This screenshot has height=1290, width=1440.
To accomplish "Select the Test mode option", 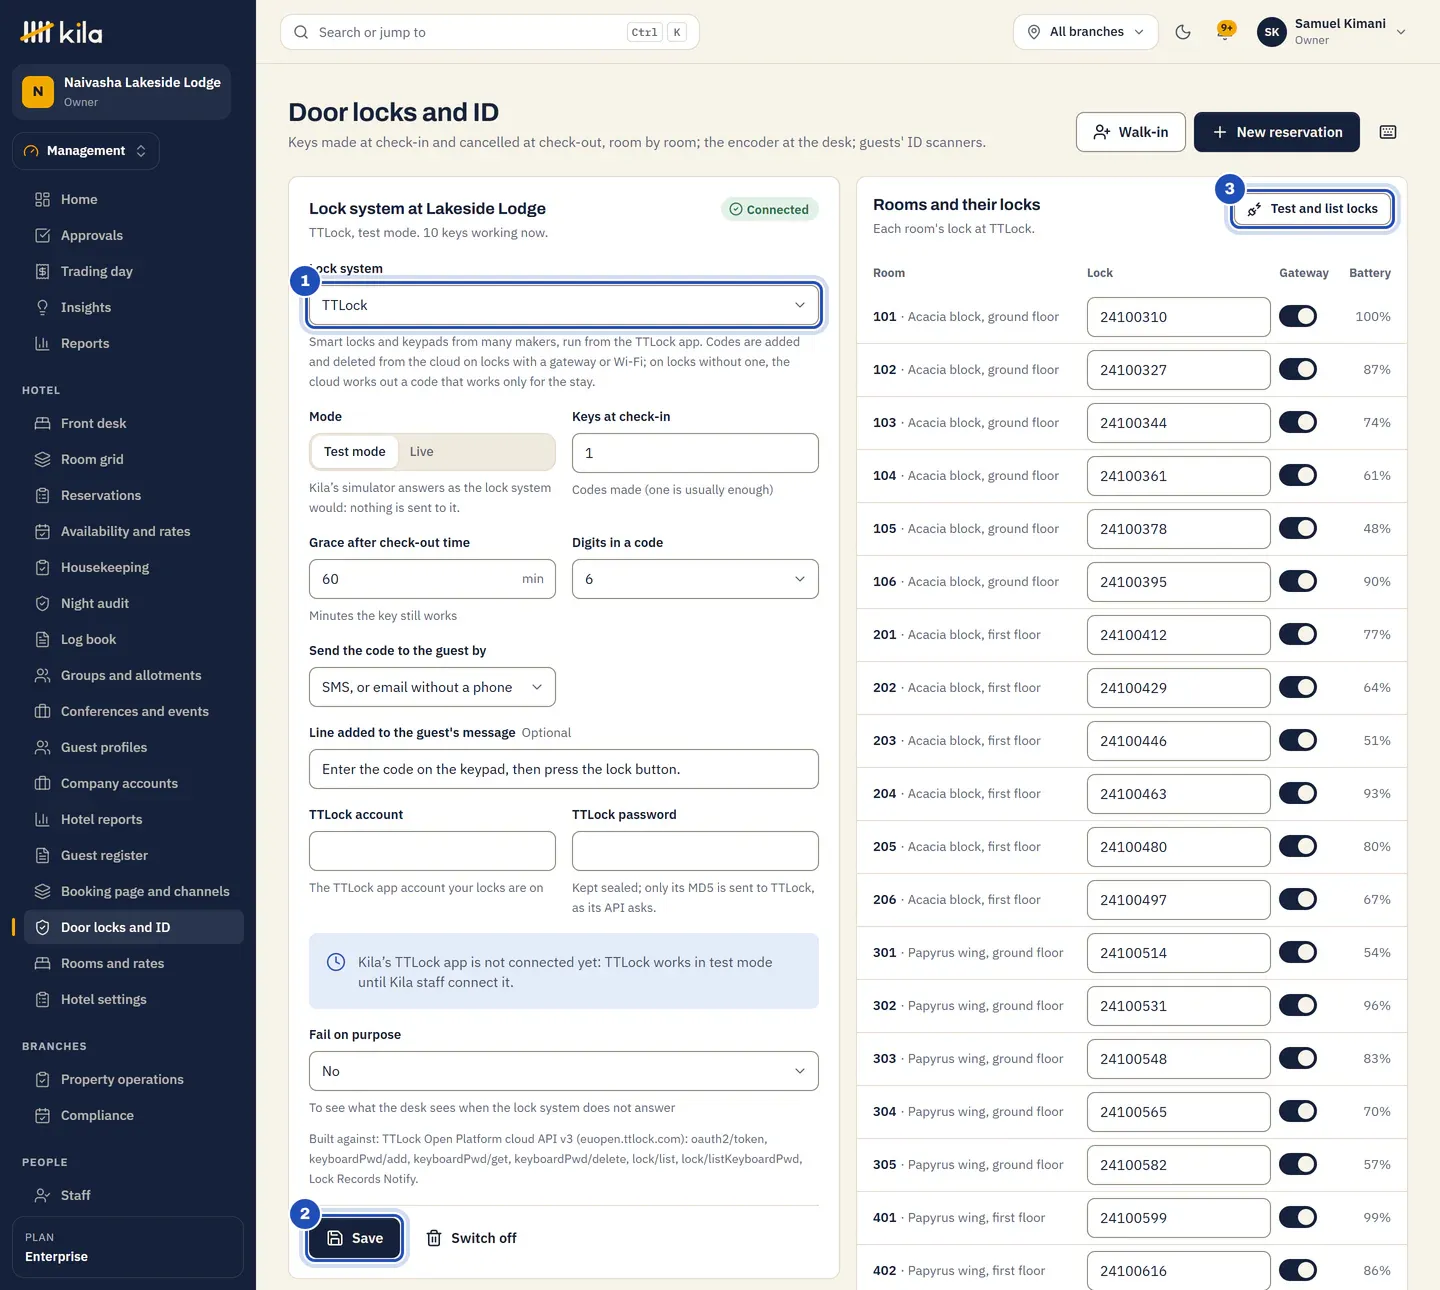I will tap(355, 452).
